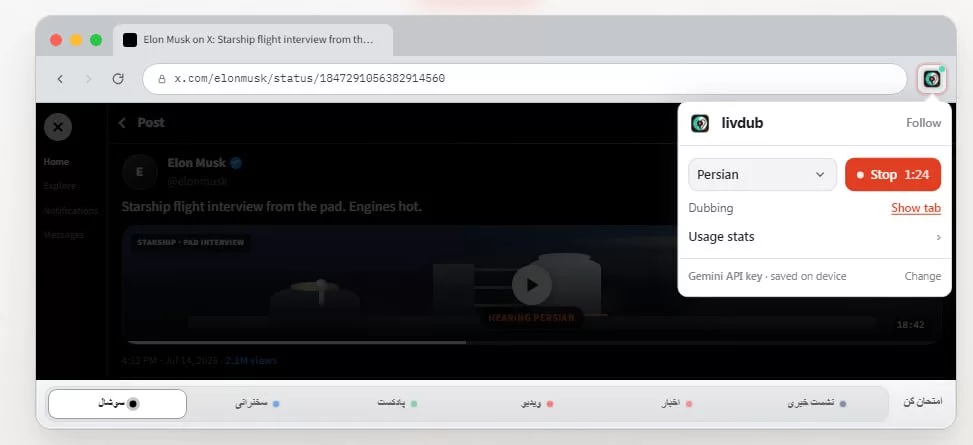This screenshot has height=445, width=973.
Task: Open Explore in the X sidebar
Action: (x=60, y=186)
